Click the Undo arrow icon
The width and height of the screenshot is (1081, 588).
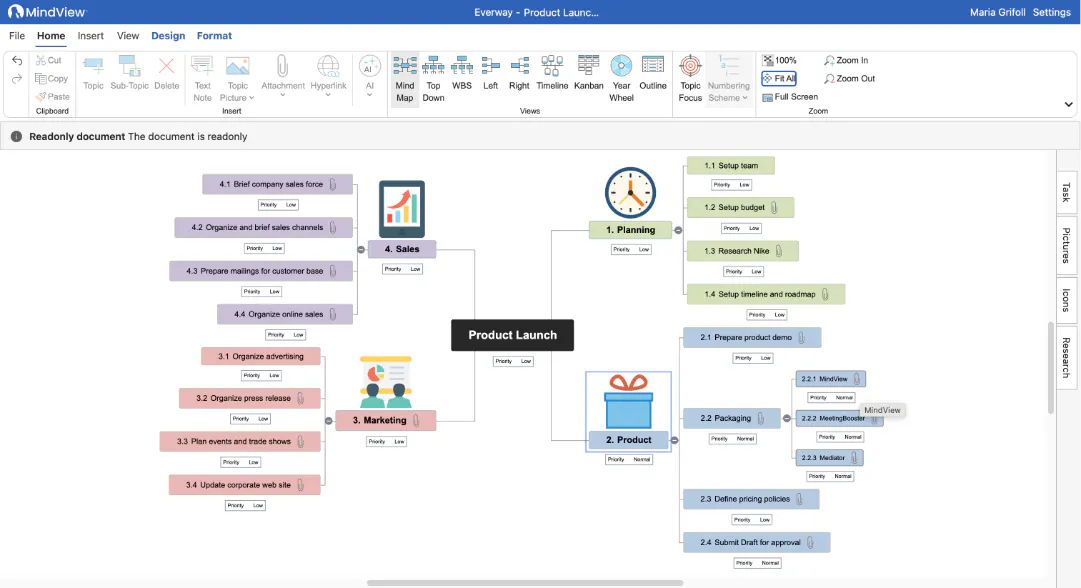click(17, 61)
